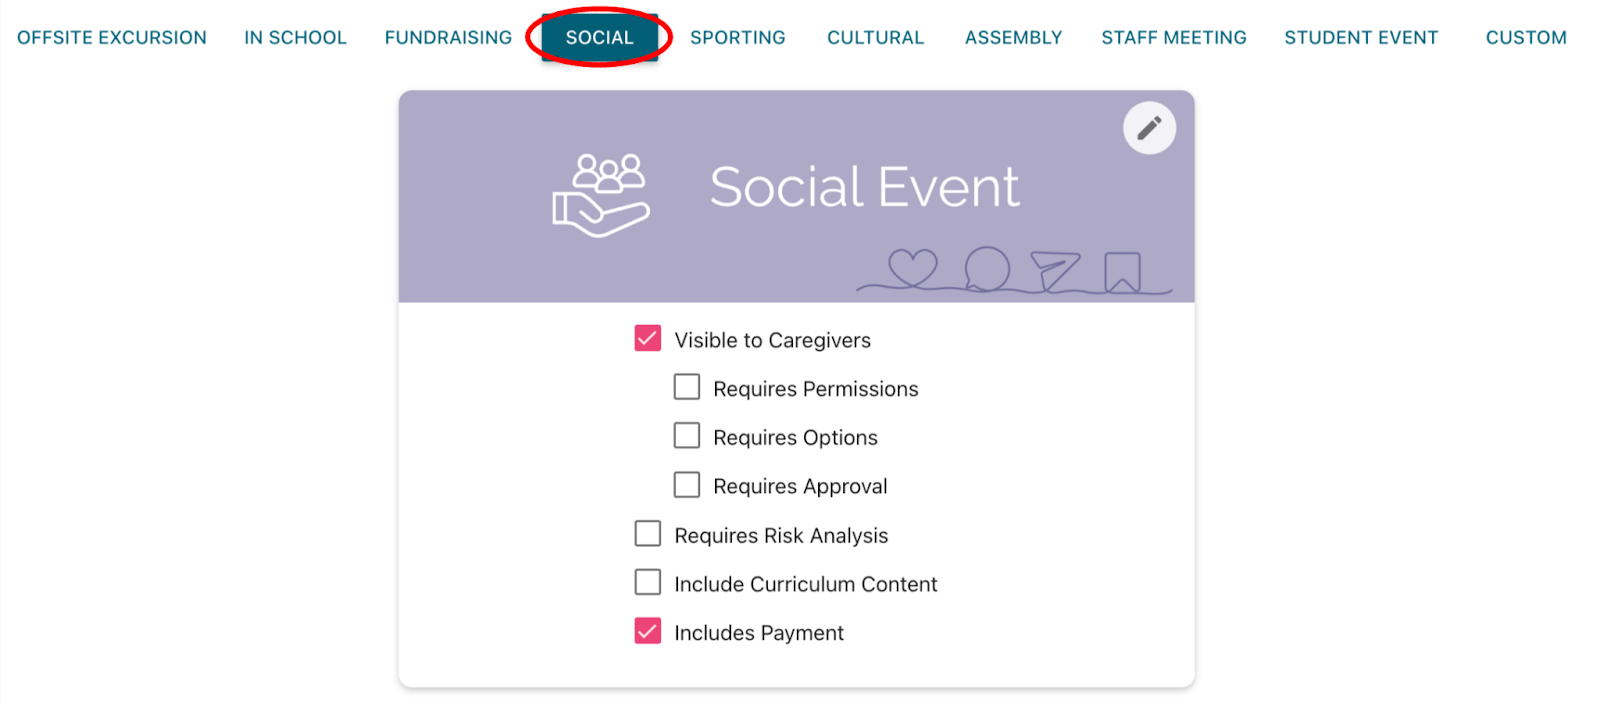Open the Staff Meeting tab

pyautogui.click(x=1174, y=38)
